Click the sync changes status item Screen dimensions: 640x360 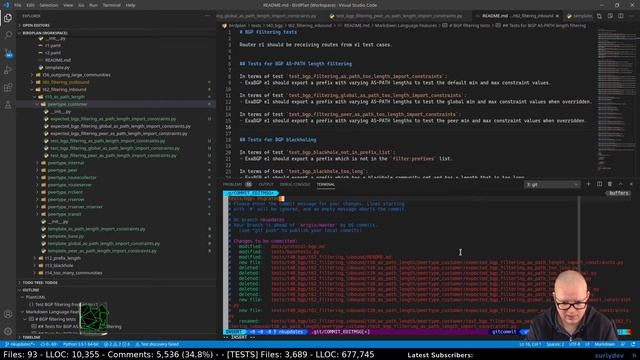click(49, 344)
